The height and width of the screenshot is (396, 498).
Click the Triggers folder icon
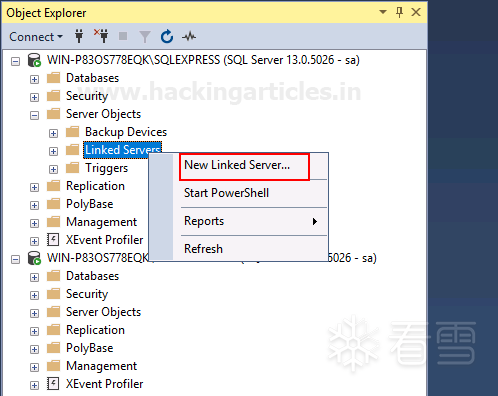tap(72, 168)
